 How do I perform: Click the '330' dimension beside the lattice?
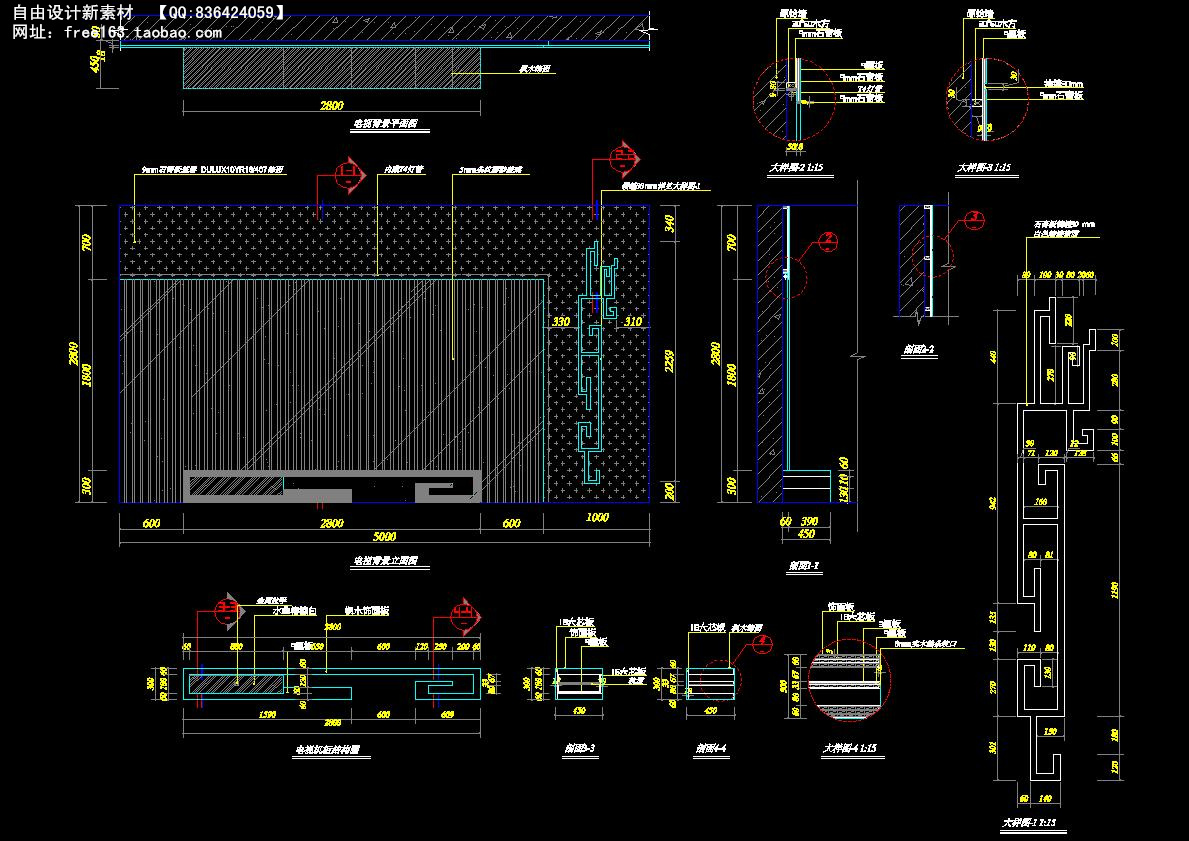click(x=560, y=322)
